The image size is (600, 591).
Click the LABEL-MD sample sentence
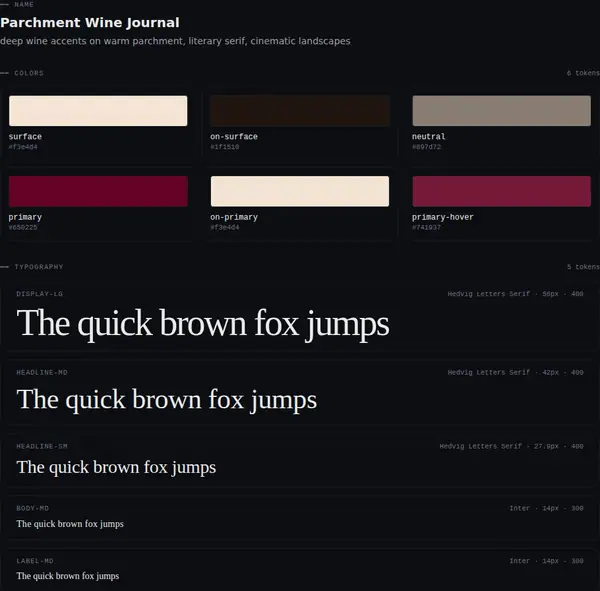[x=68, y=576]
